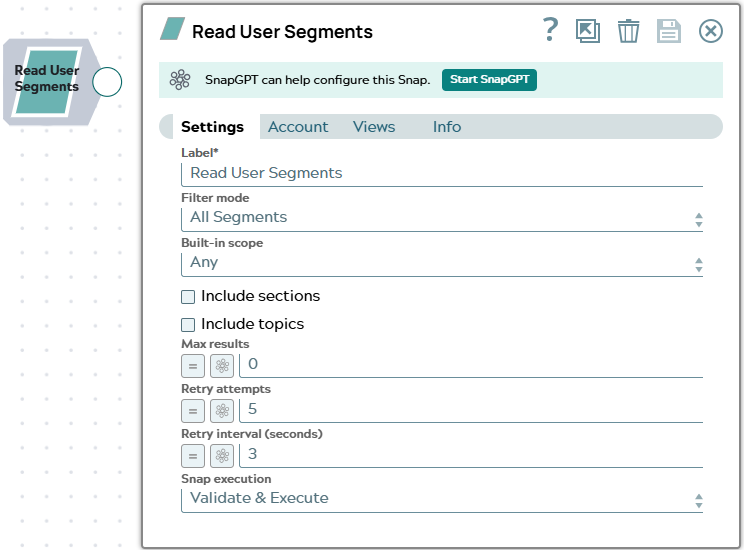The image size is (744, 550).
Task: Click the Max results value field
Action: (x=471, y=365)
